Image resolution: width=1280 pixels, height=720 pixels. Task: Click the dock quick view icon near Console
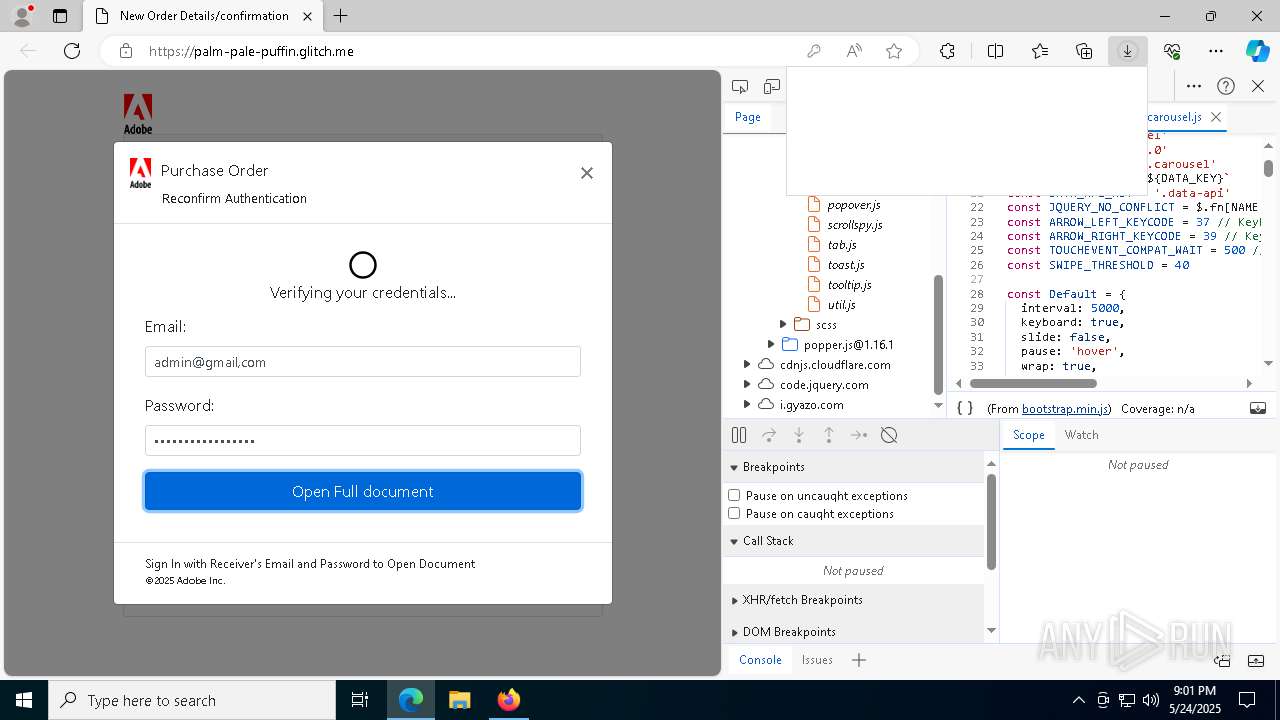[x=1222, y=660]
